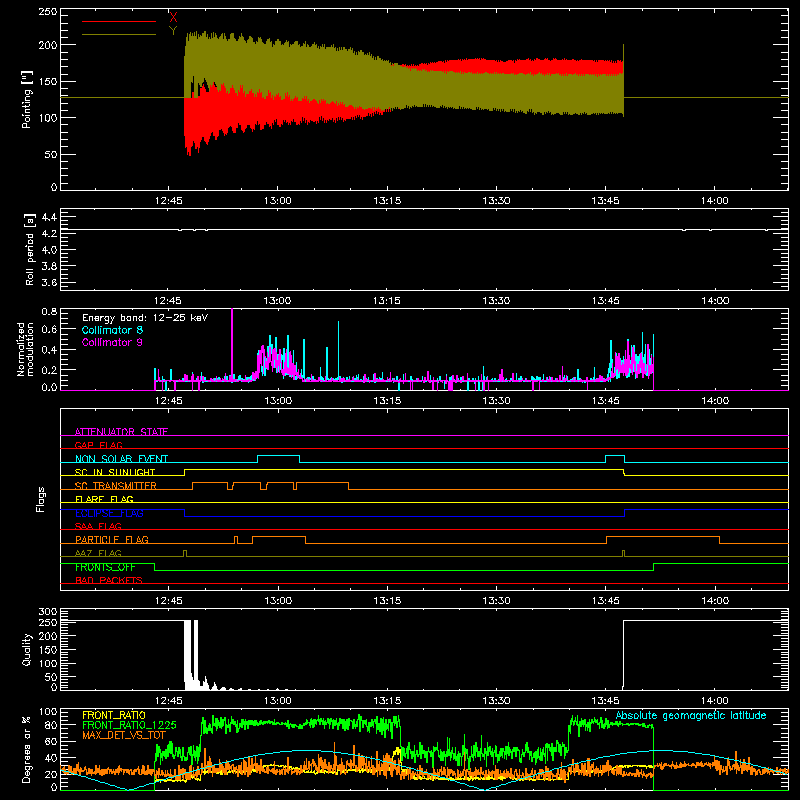The height and width of the screenshot is (800, 800).
Task: Select the GAP_FLAG label
Action: point(99,445)
